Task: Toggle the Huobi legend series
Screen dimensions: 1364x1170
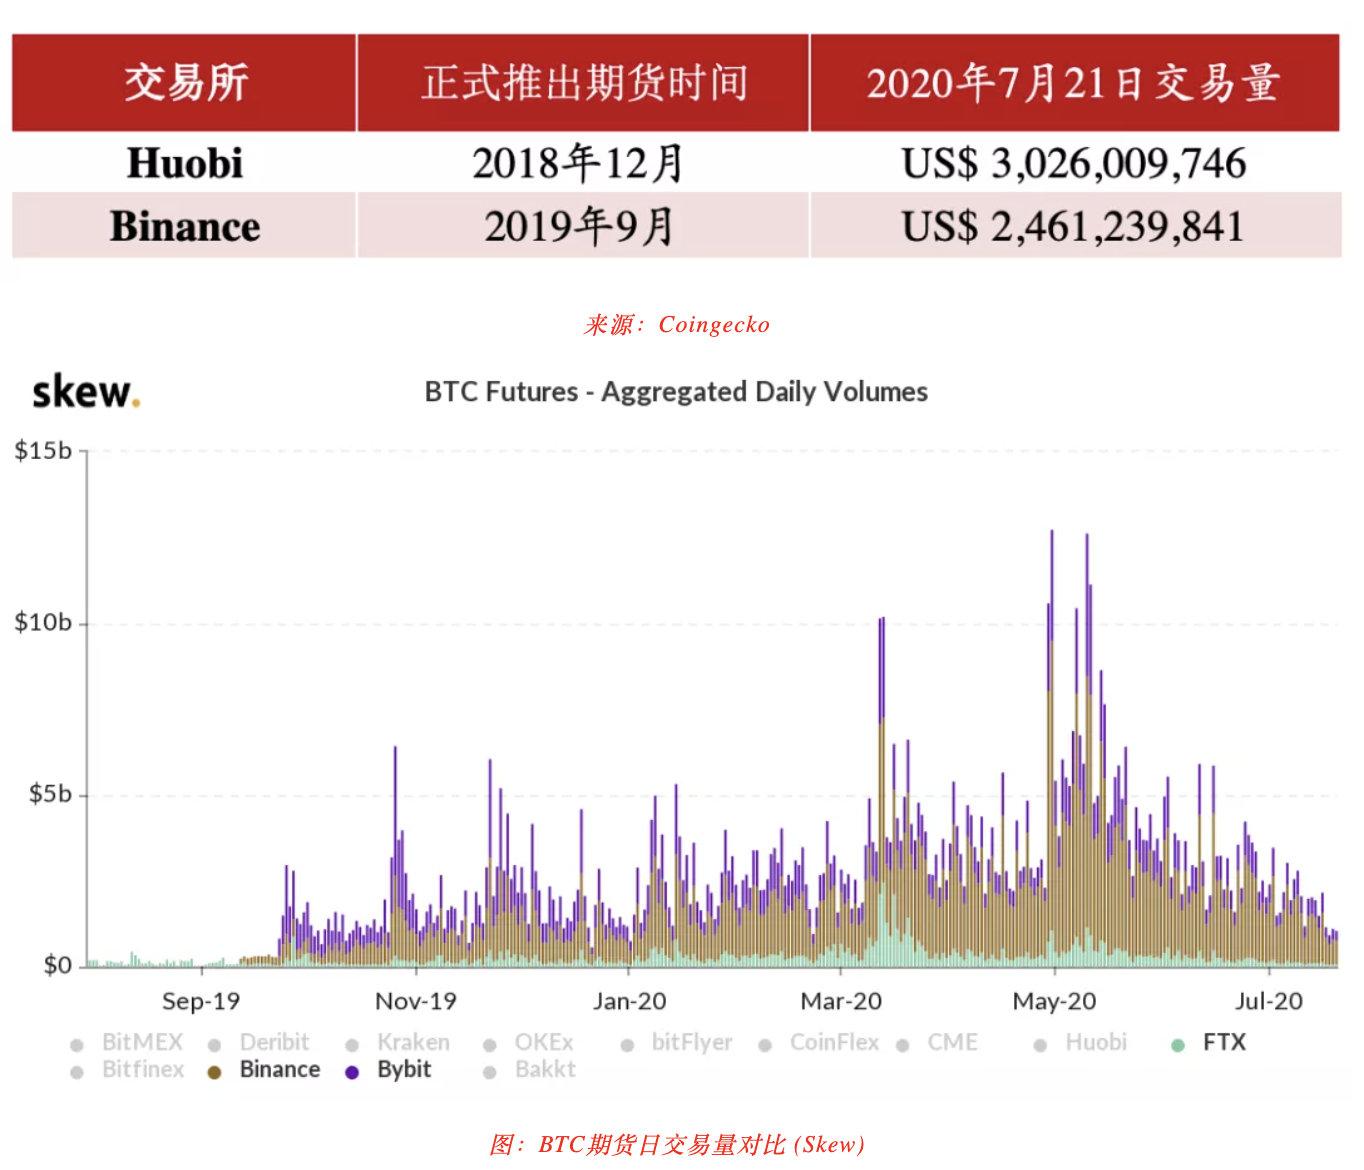Action: coord(1081,1043)
